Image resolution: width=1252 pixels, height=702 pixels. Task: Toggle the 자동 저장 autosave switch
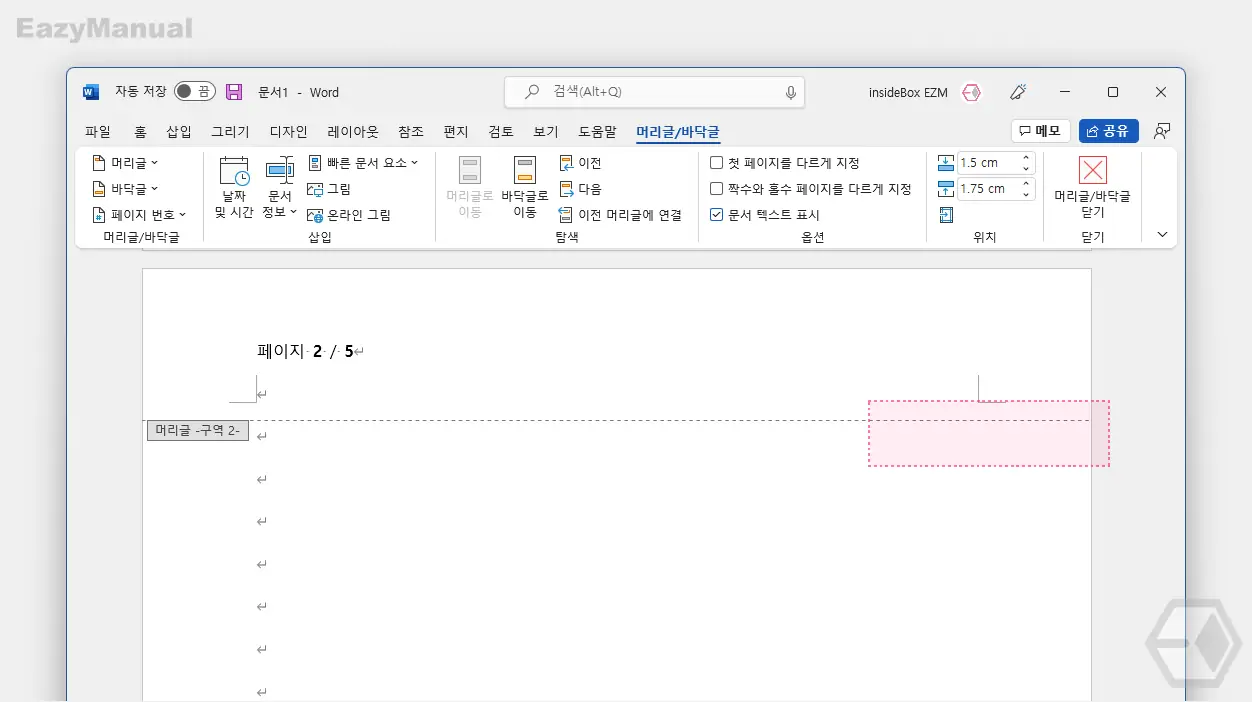195,92
